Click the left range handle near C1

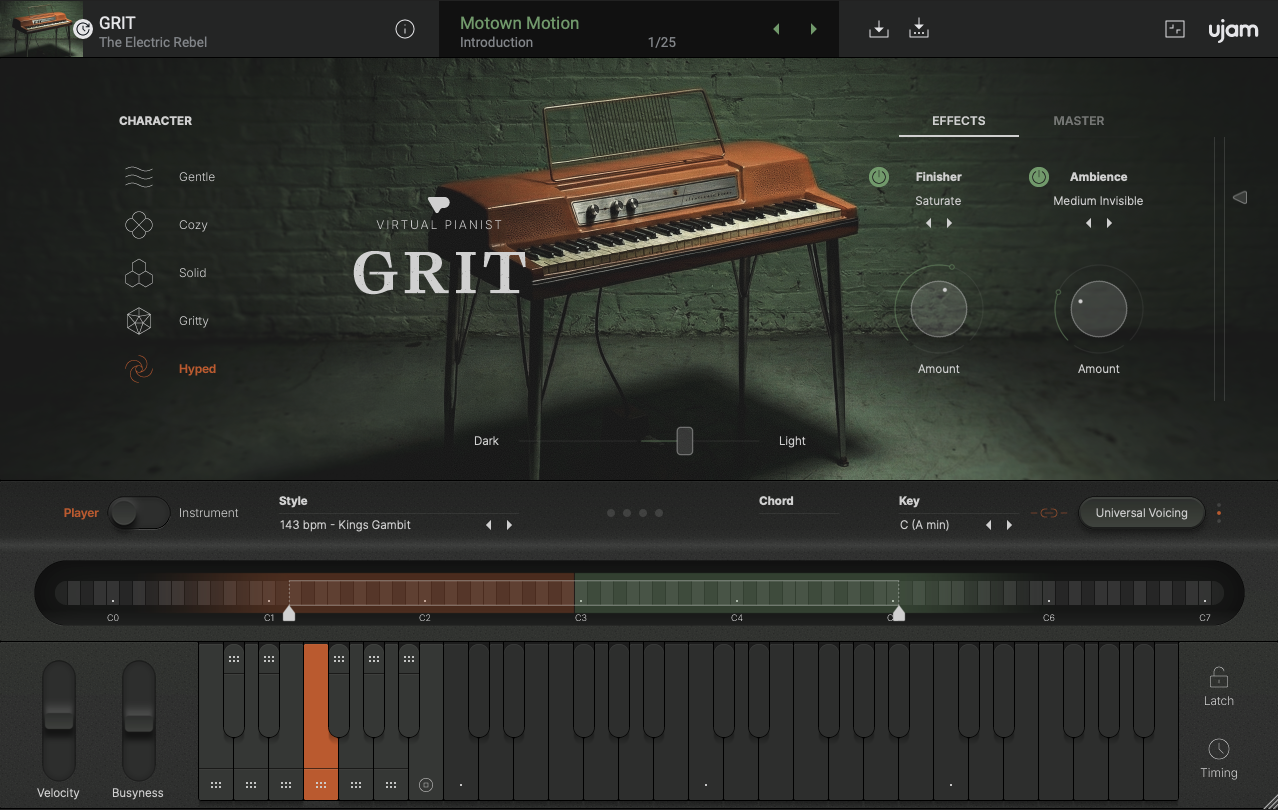(x=289, y=613)
